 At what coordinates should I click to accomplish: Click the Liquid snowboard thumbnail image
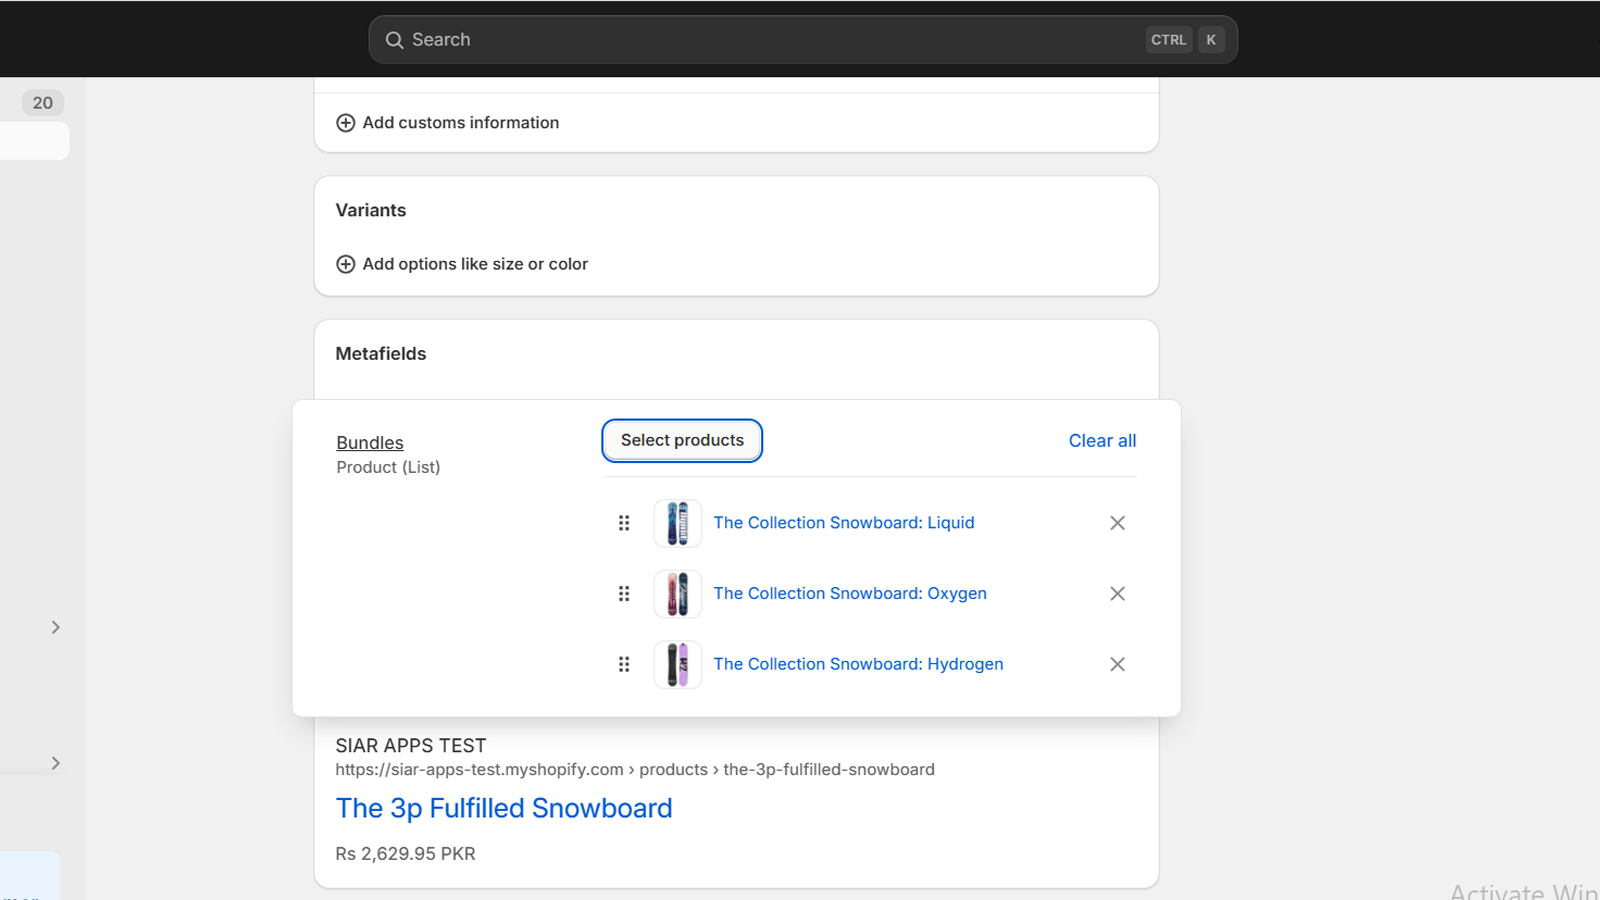click(677, 523)
